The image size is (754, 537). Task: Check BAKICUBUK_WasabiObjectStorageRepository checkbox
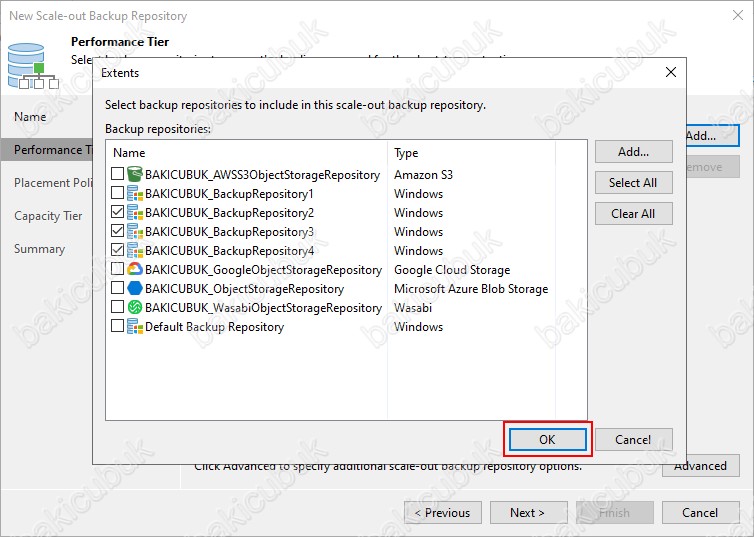tap(117, 307)
